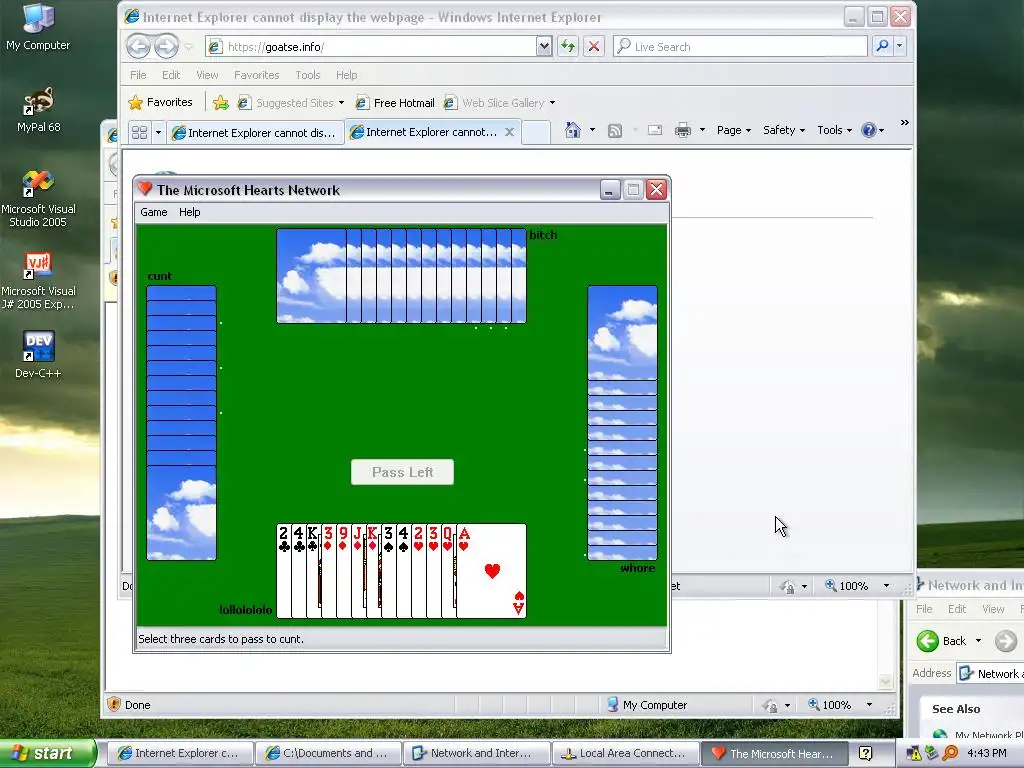Image resolution: width=1024 pixels, height=768 pixels.
Task: Click the Print icon in IE
Action: (683, 131)
